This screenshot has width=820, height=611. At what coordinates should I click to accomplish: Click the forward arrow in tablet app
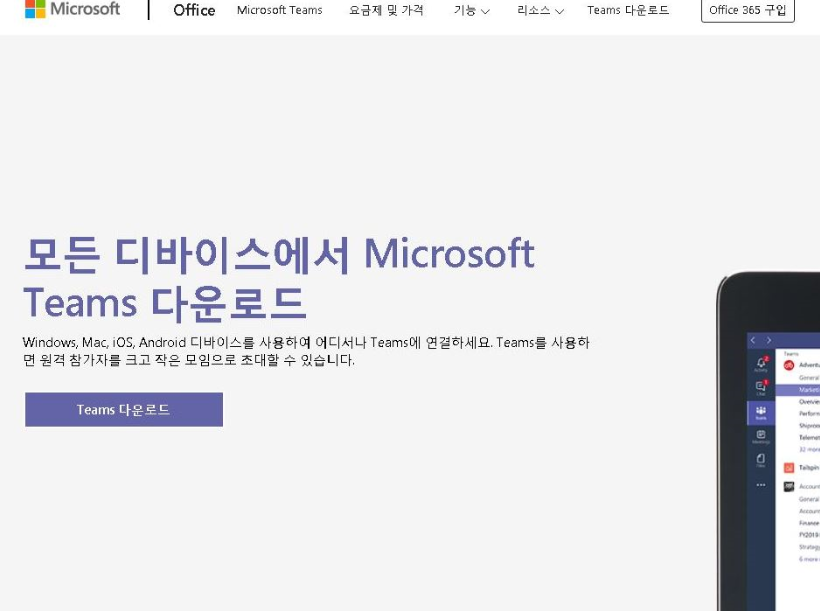tap(769, 341)
